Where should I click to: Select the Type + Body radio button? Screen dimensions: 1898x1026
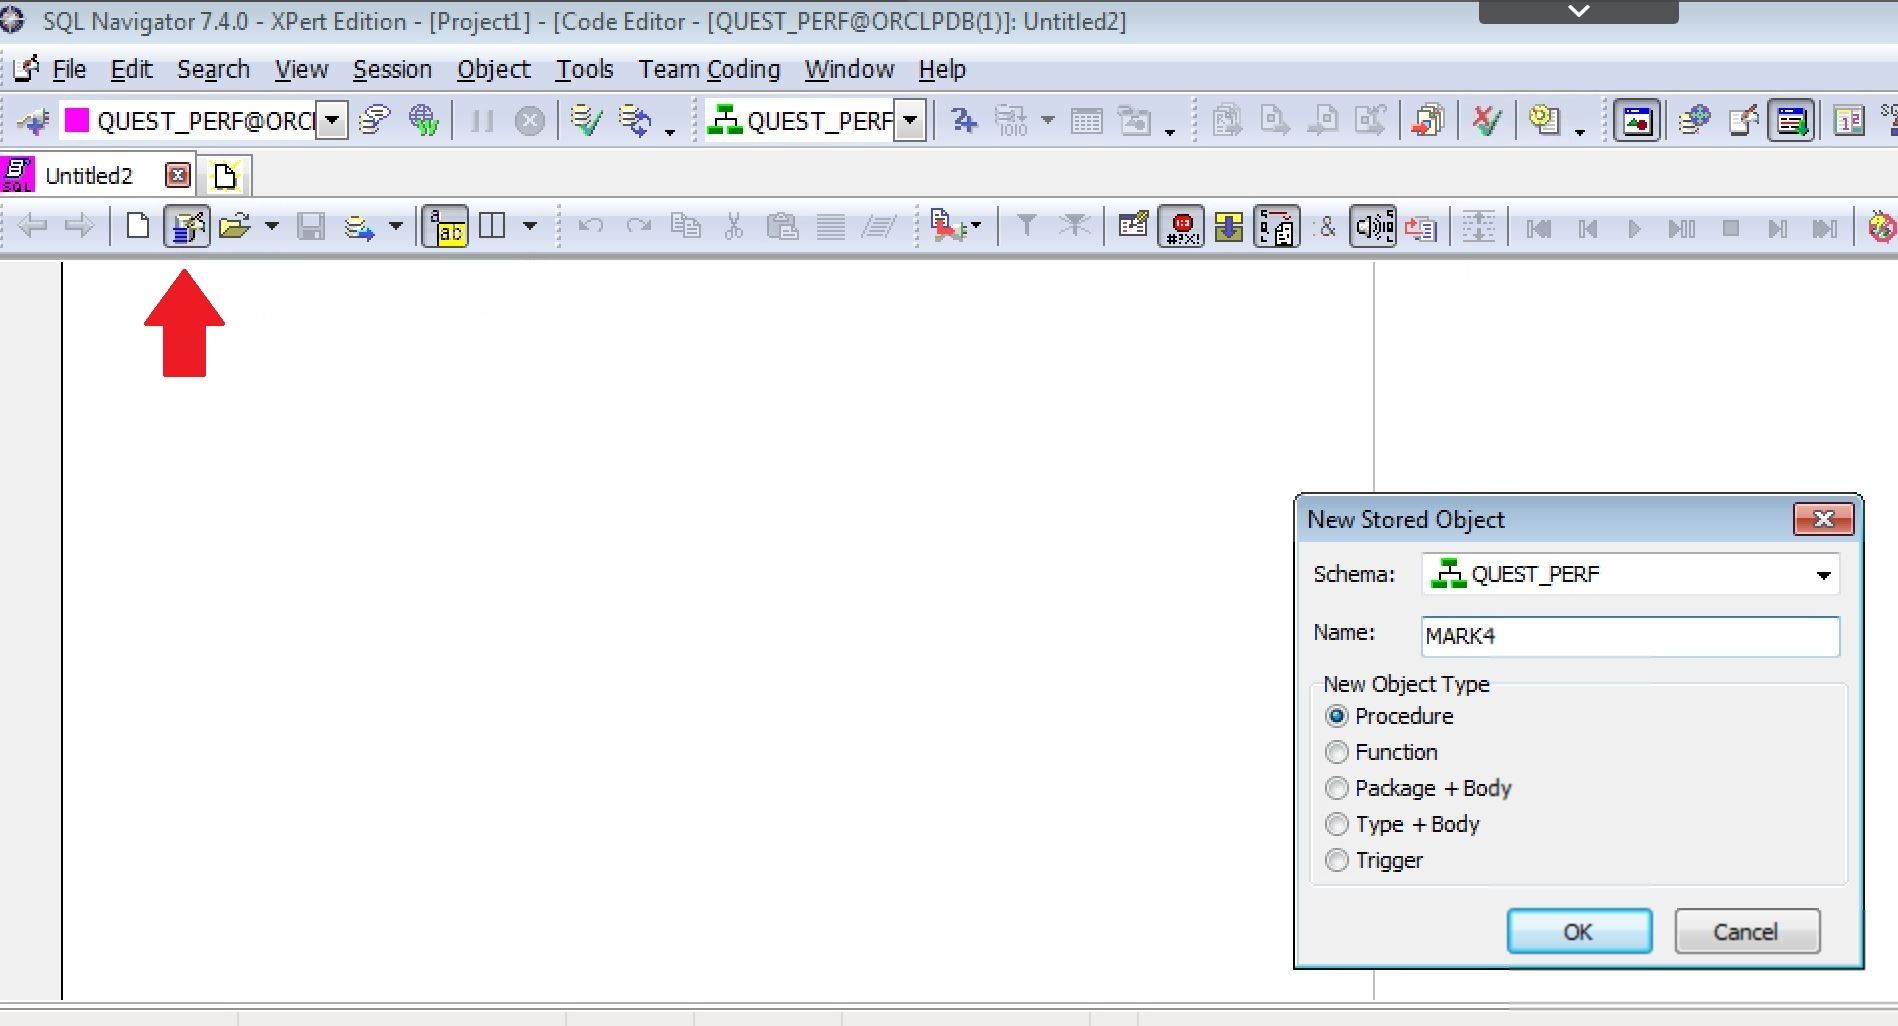(x=1336, y=824)
